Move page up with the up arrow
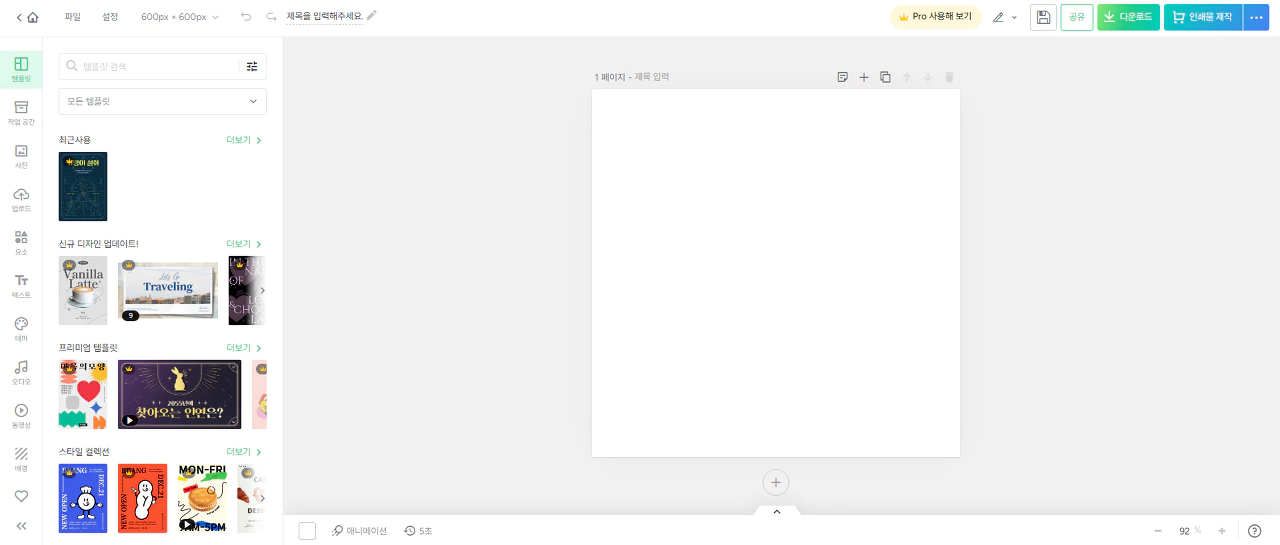Screen dimensions: 1280x545 pyautogui.click(x=907, y=77)
